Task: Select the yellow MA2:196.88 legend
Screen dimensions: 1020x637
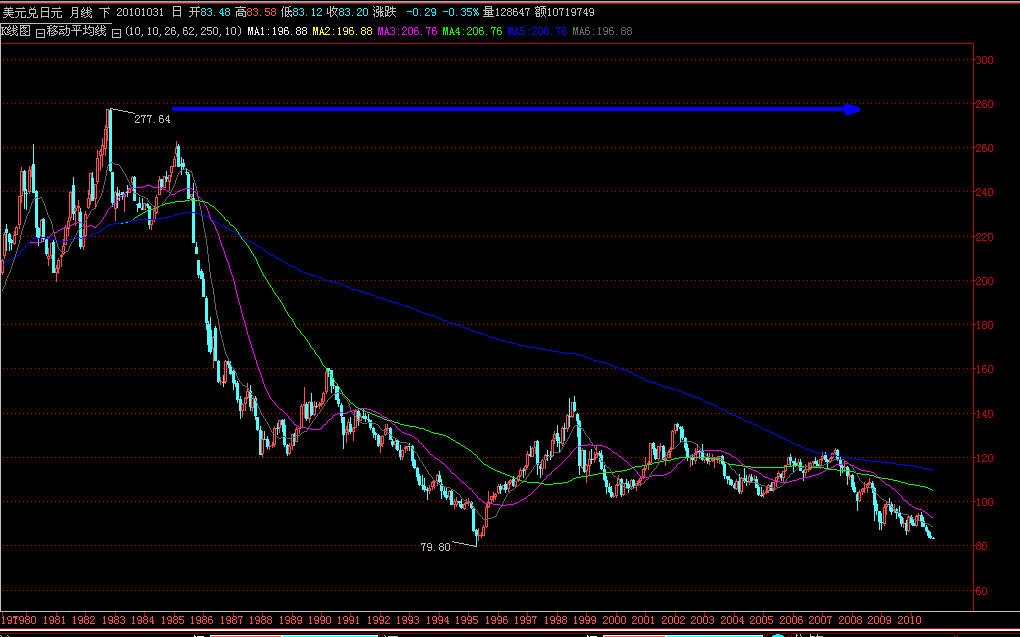Action: point(342,31)
